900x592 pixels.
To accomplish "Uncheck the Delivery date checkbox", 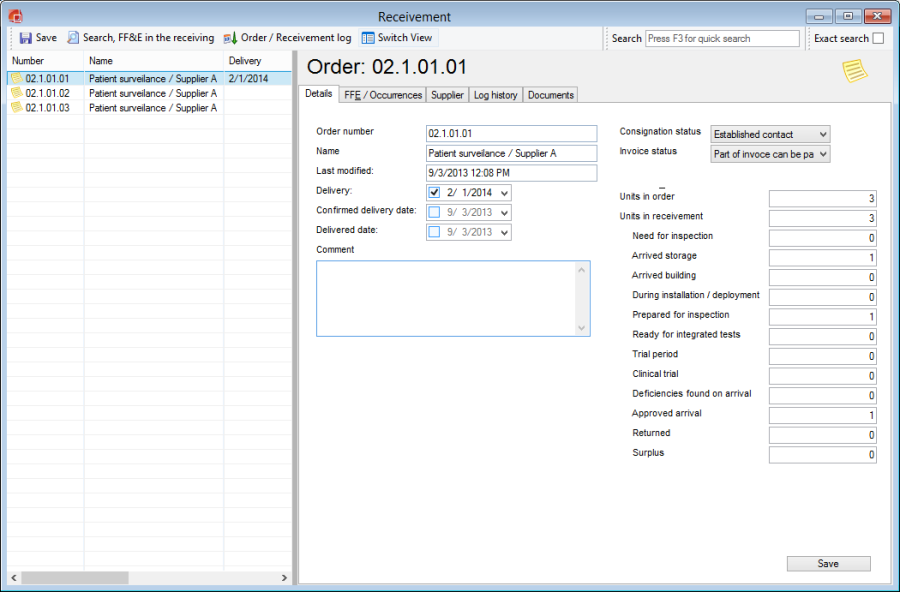I will point(434,192).
